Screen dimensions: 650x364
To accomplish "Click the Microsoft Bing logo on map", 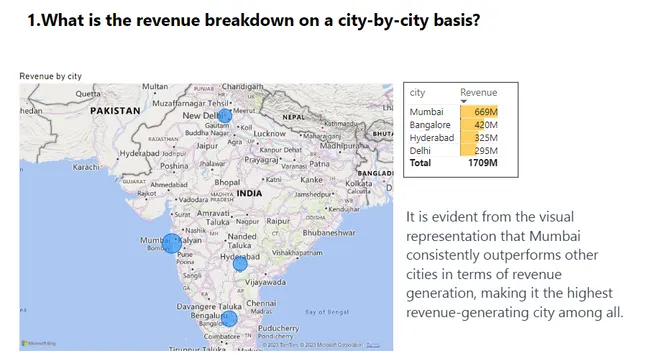I will tap(39, 343).
